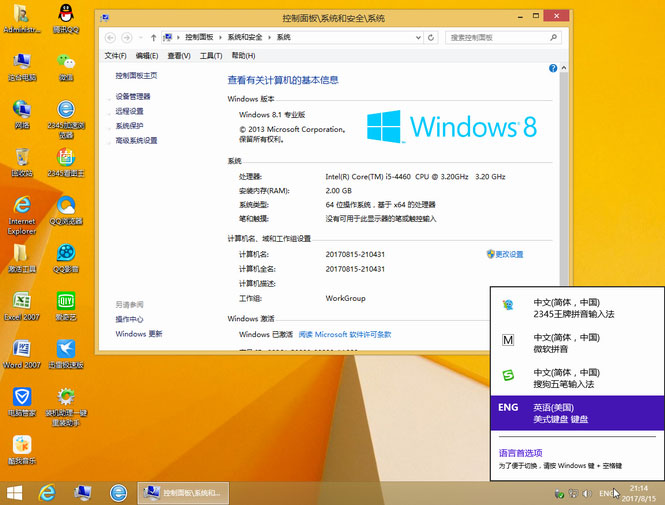Open the address bar history dropdown
The width and height of the screenshot is (665, 505).
tap(418, 37)
